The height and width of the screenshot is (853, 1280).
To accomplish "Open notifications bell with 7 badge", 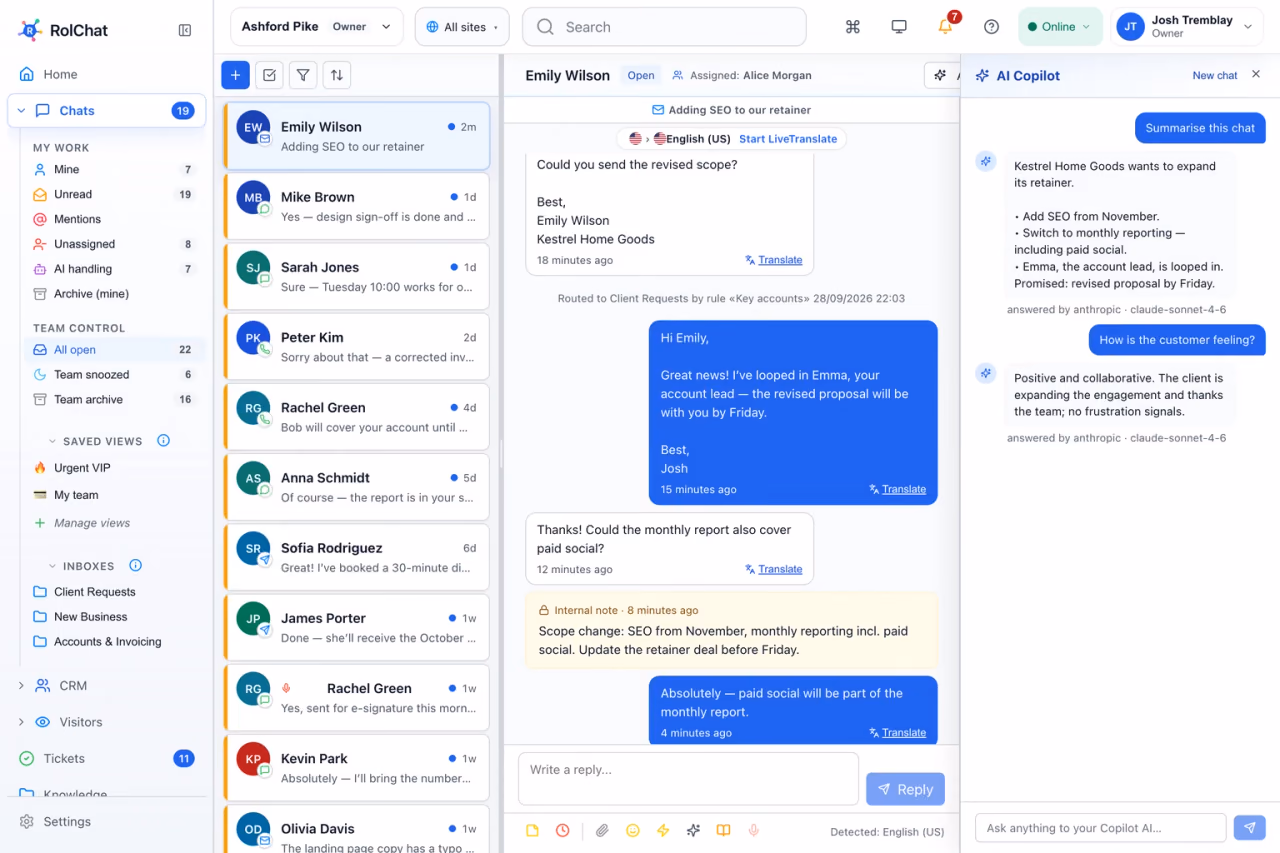I will point(946,26).
